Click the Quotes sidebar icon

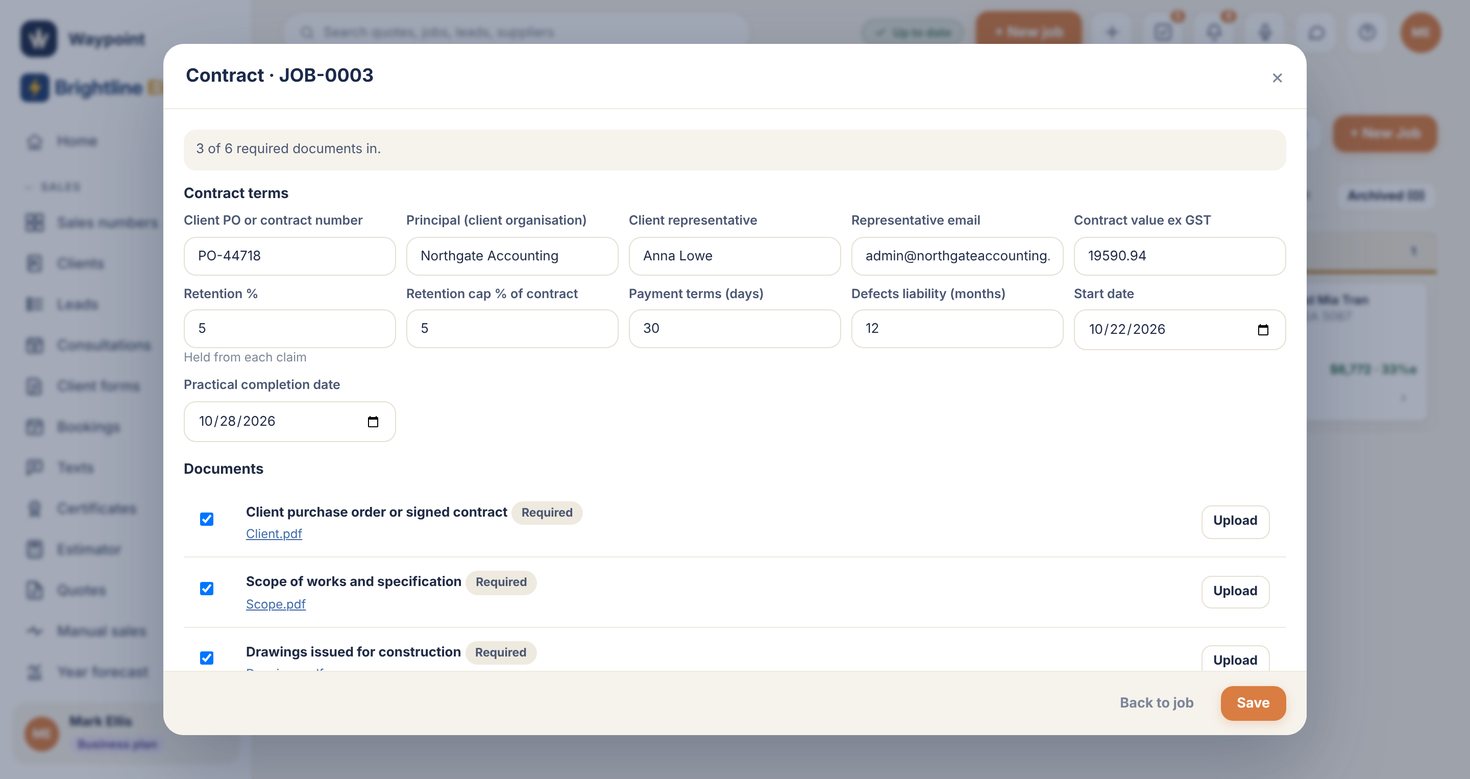pyautogui.click(x=35, y=590)
